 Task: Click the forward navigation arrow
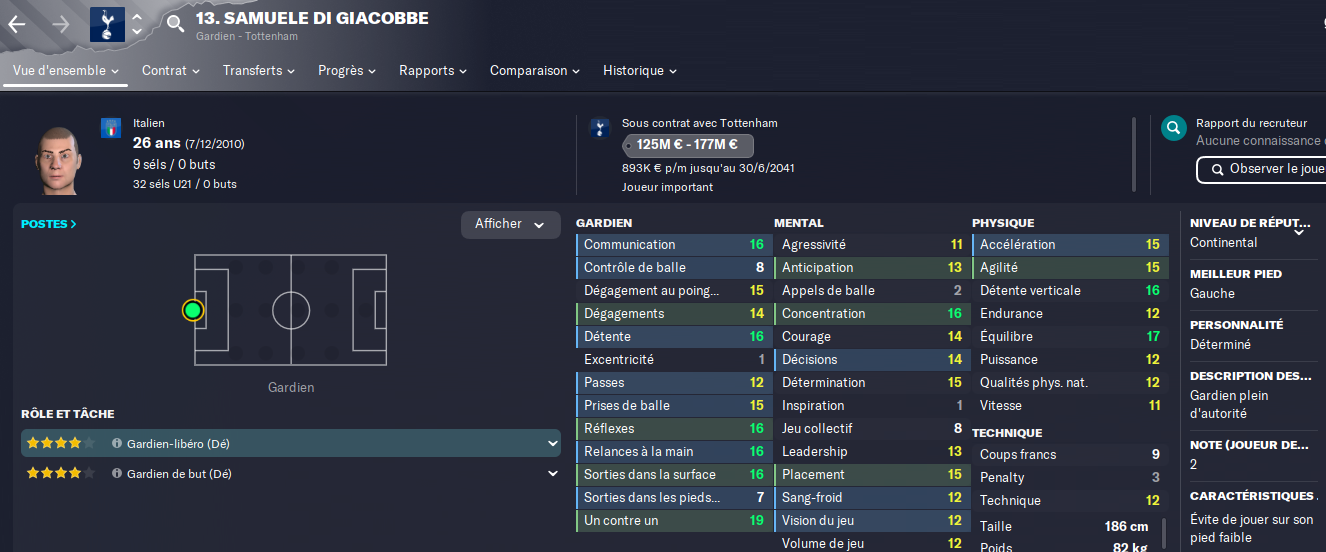click(60, 24)
